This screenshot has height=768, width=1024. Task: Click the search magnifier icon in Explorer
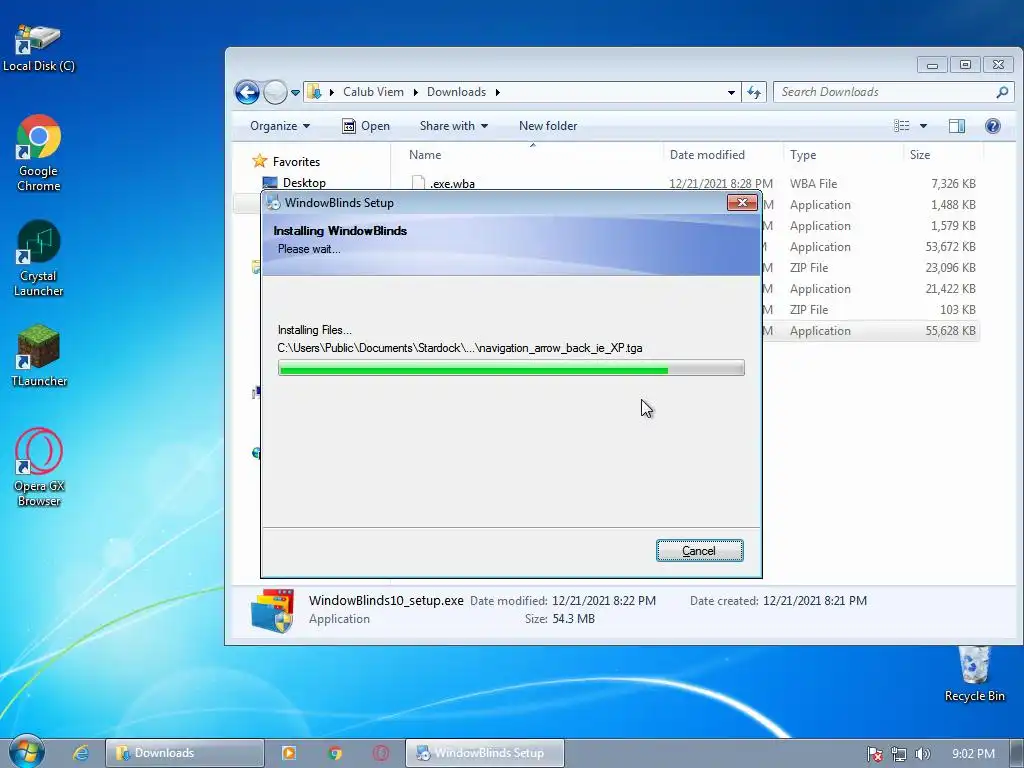click(1002, 92)
